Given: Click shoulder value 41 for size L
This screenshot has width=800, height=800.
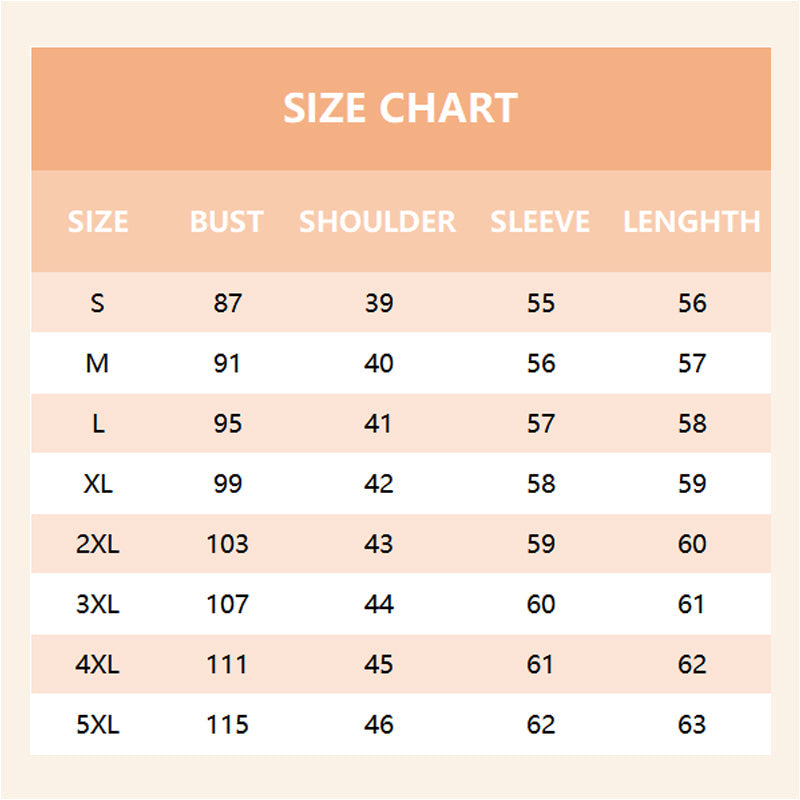Looking at the screenshot, I should [x=379, y=423].
